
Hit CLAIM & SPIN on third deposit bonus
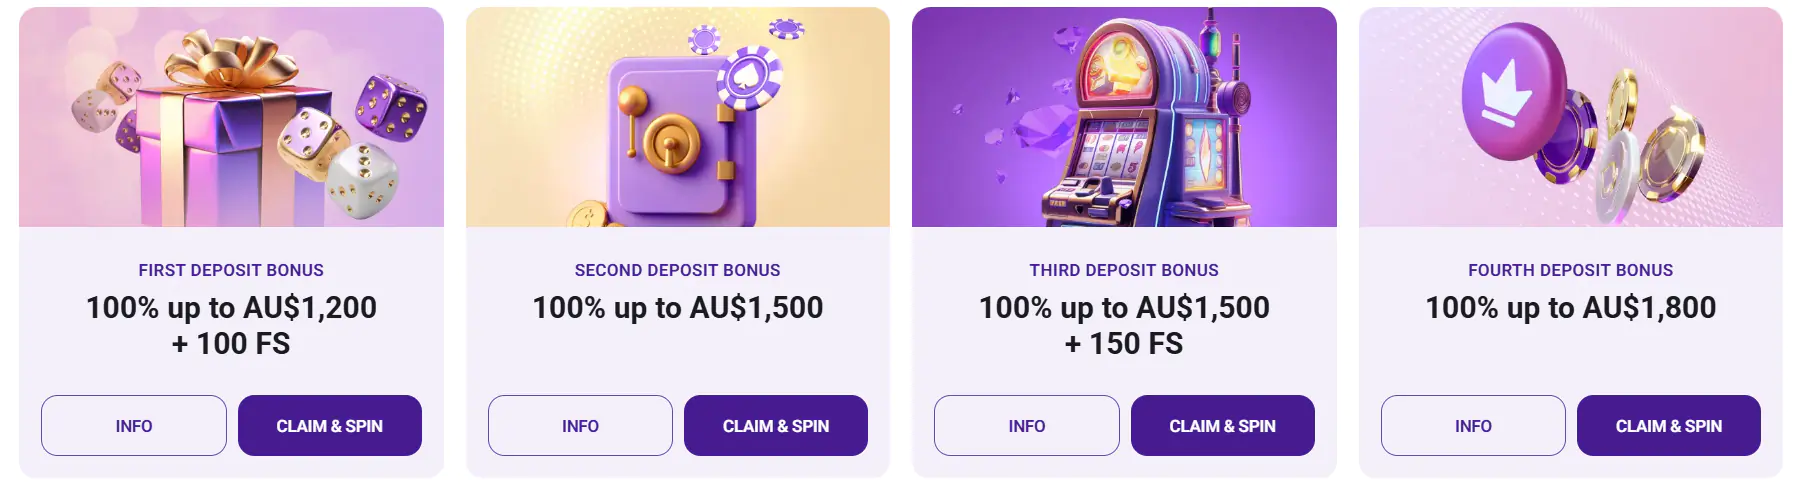[x=1222, y=426]
